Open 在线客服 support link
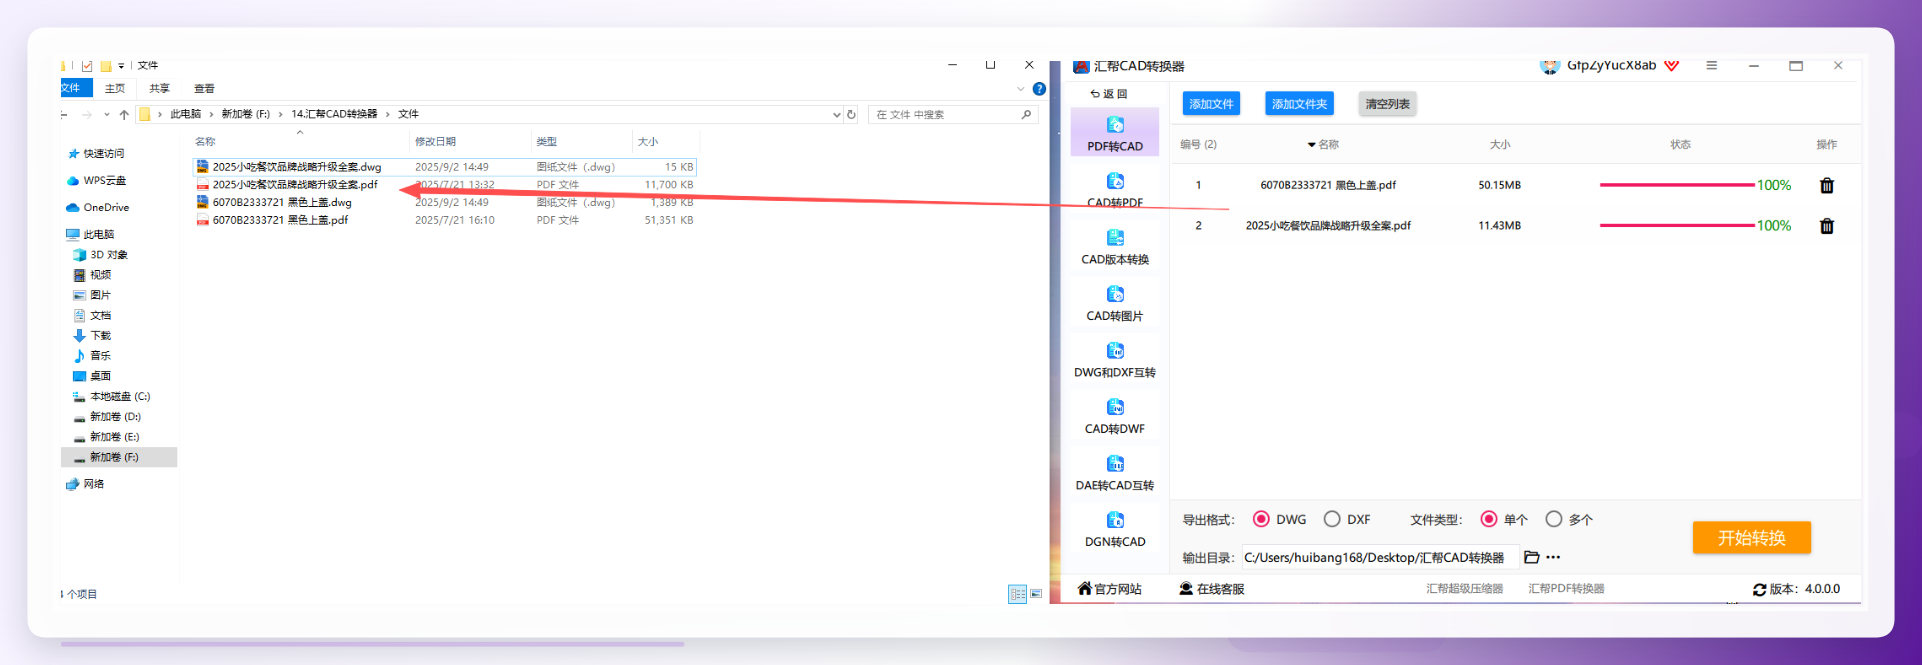Screen dimensions: 1922x665 click(x=1212, y=589)
